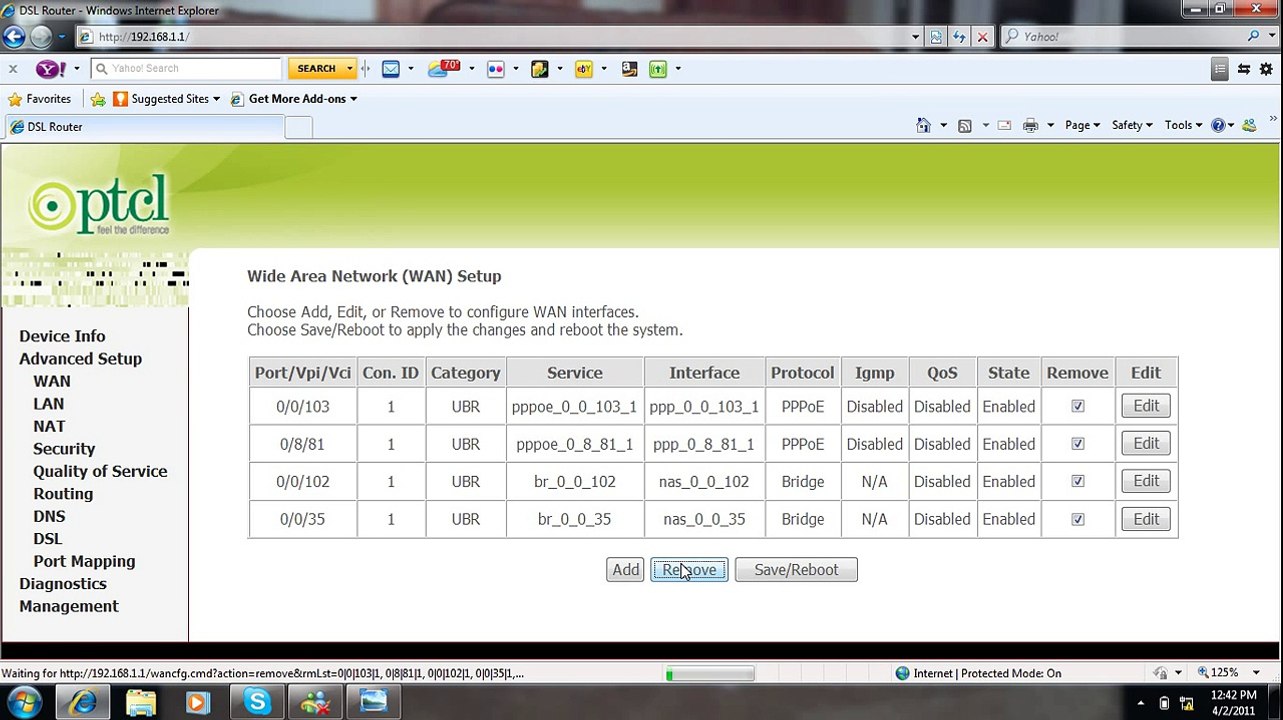Expand the Home button dropdown arrow
The image size is (1283, 720).
[943, 126]
